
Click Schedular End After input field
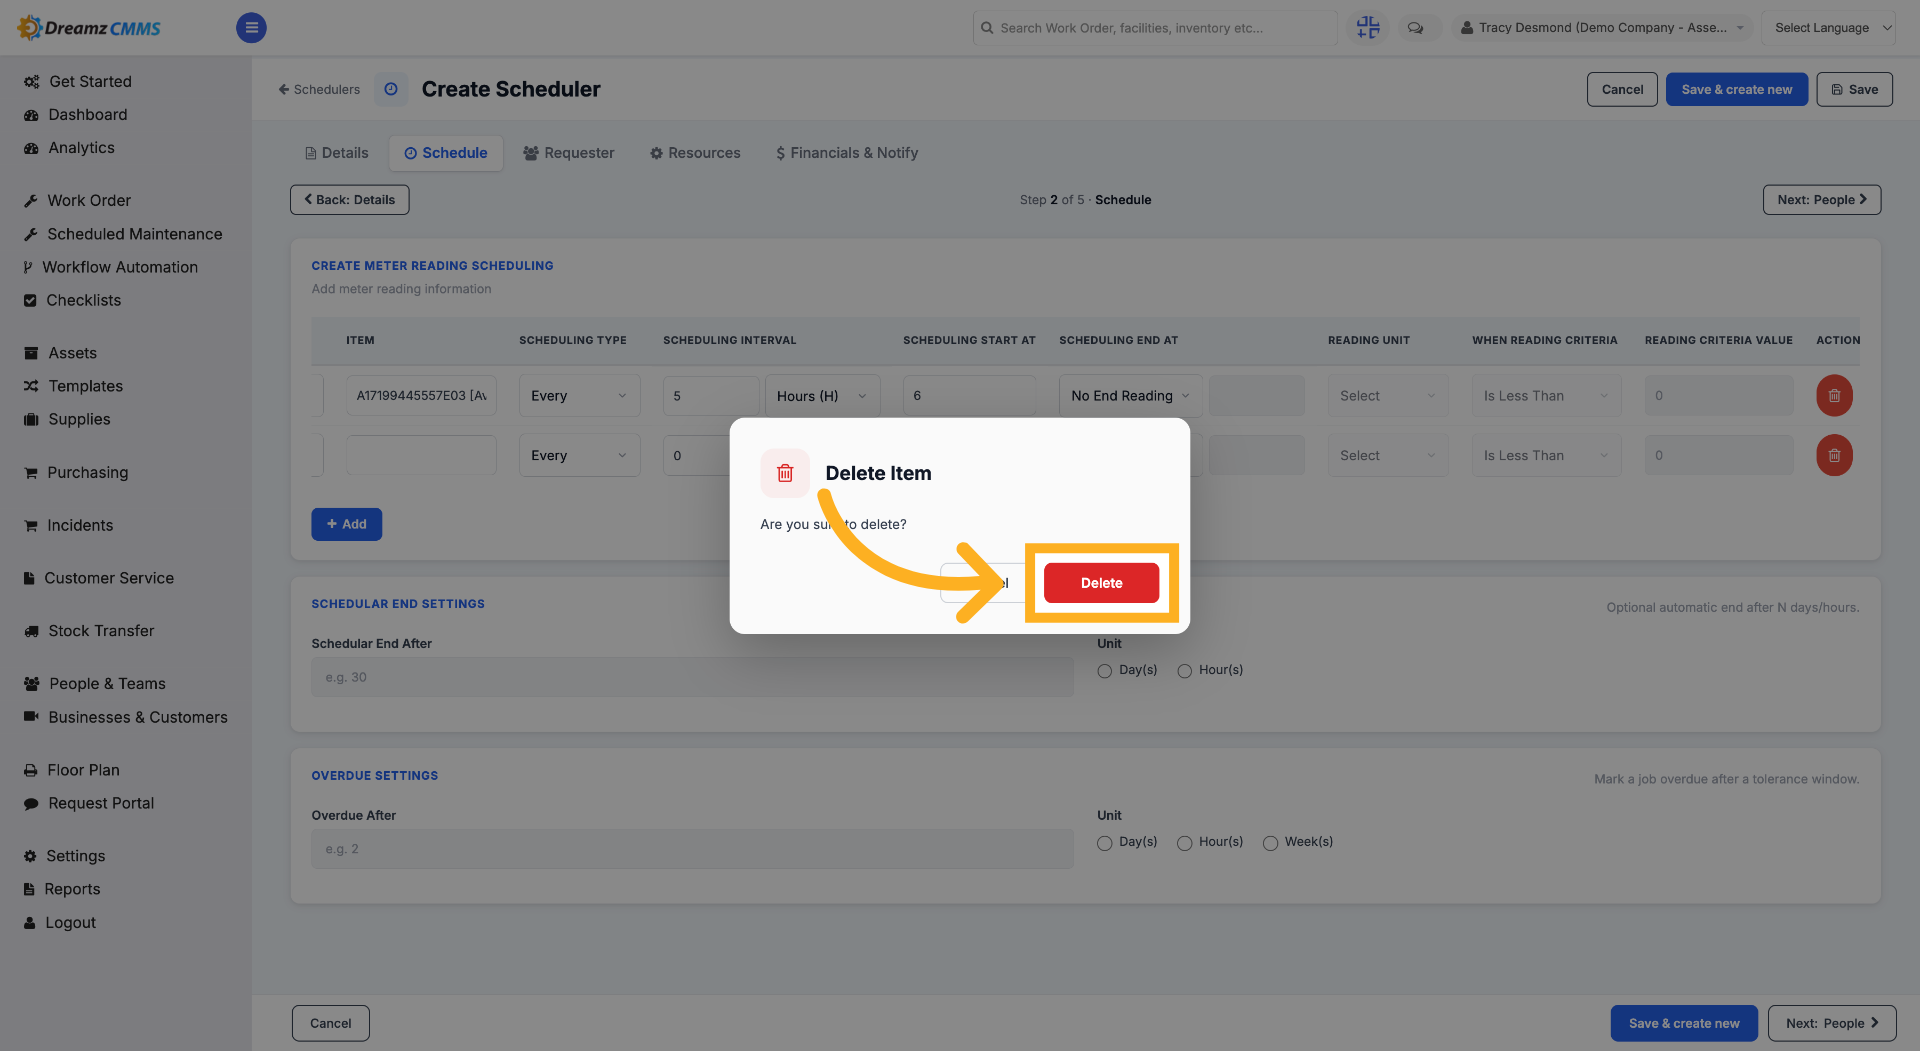(x=692, y=677)
